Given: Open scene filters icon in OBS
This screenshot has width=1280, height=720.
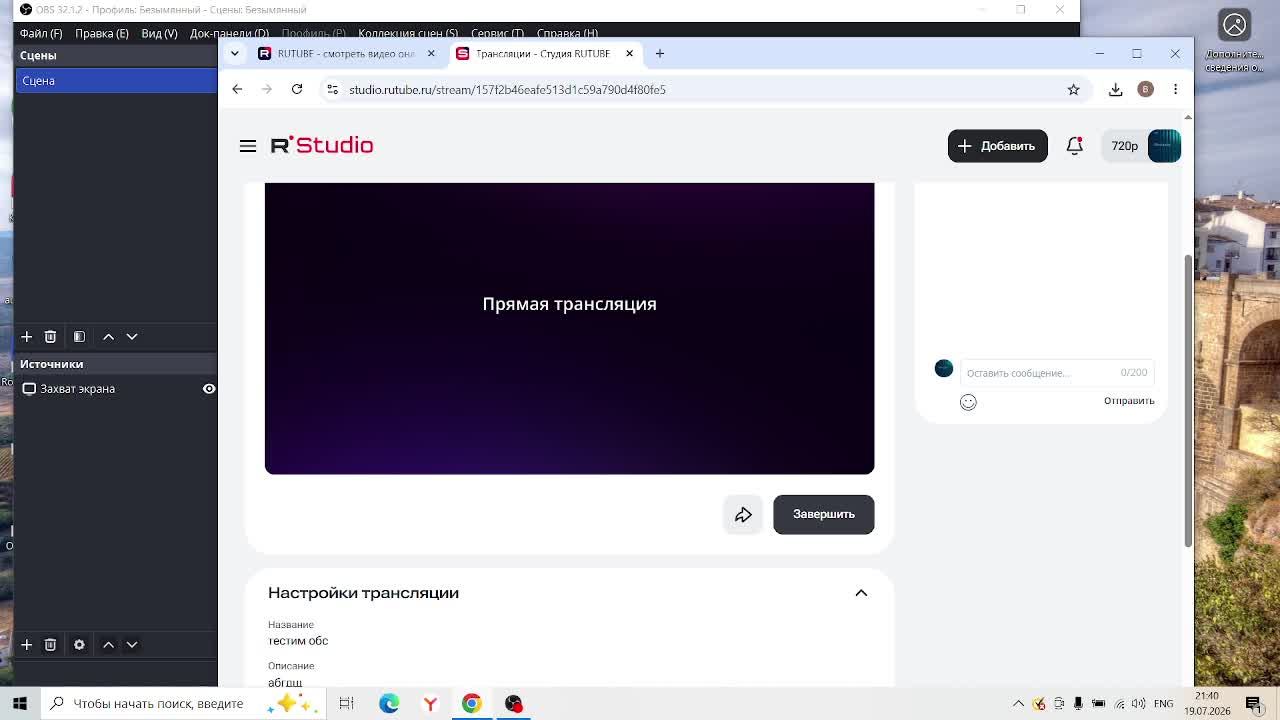Looking at the screenshot, I should tap(79, 337).
